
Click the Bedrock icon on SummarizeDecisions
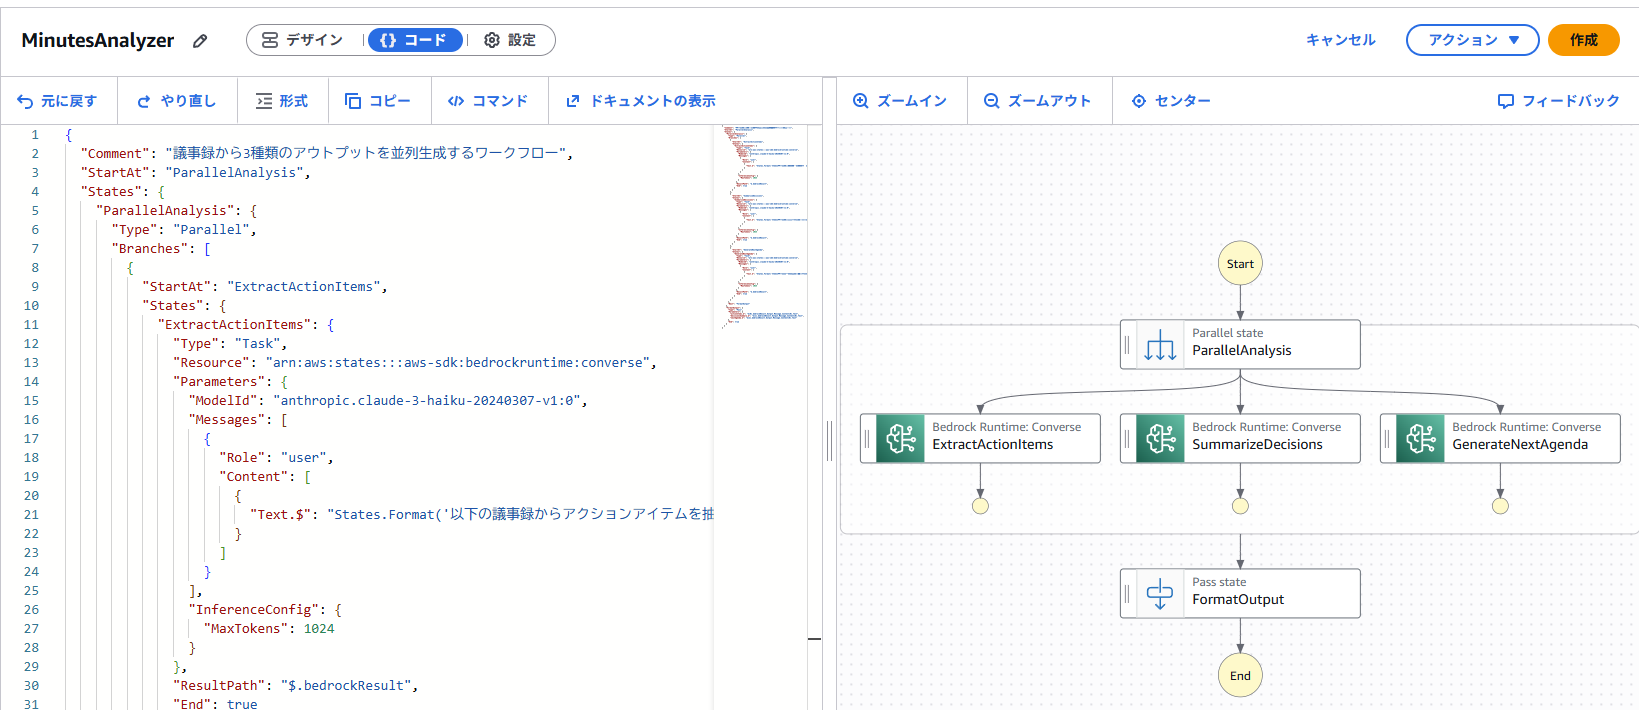click(x=1160, y=438)
